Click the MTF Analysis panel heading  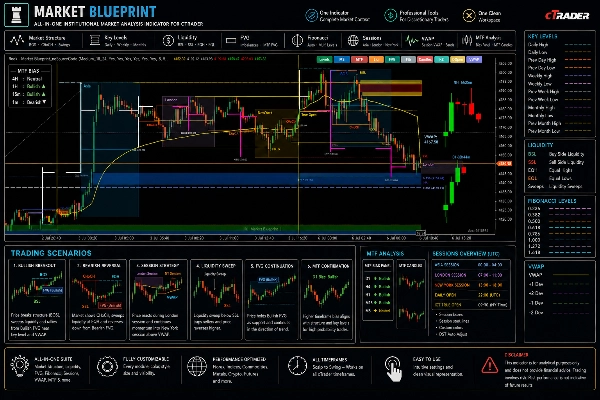[385, 253]
